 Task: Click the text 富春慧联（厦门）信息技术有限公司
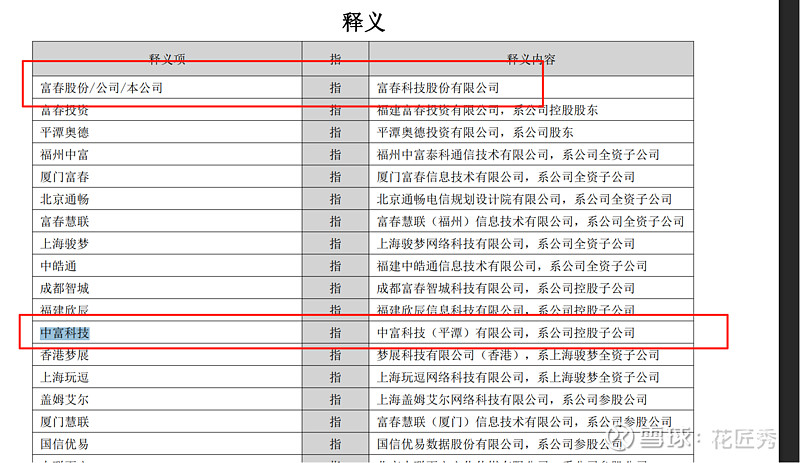click(475, 422)
